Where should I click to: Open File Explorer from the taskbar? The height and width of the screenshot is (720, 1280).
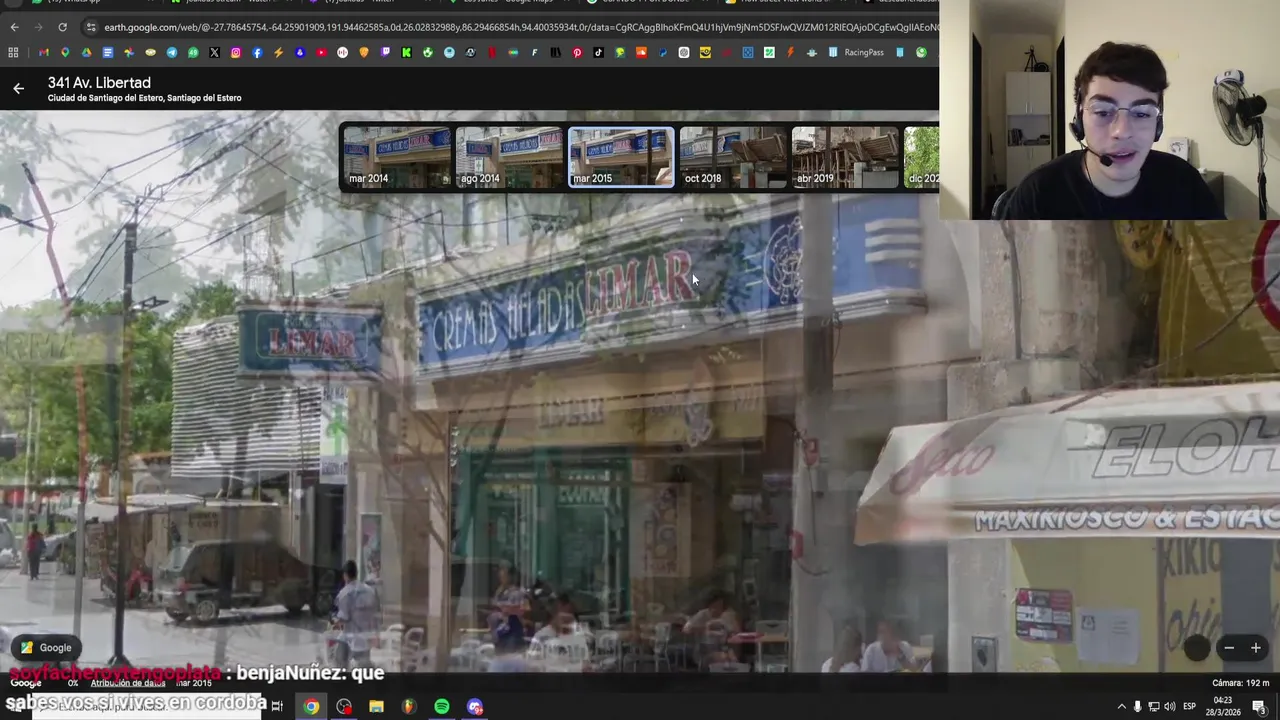(376, 706)
